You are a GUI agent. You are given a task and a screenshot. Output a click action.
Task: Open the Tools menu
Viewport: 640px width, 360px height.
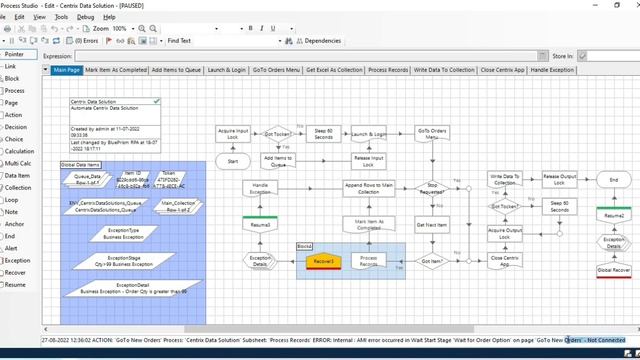pyautogui.click(x=61, y=17)
